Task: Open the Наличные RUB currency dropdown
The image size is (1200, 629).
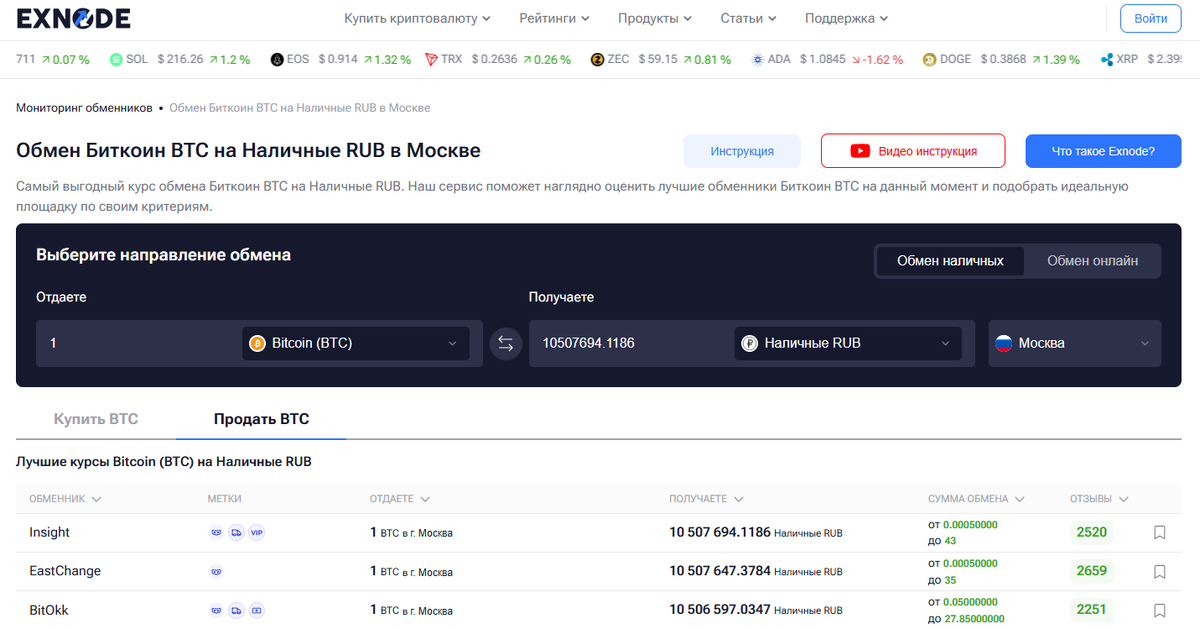Action: [x=846, y=343]
